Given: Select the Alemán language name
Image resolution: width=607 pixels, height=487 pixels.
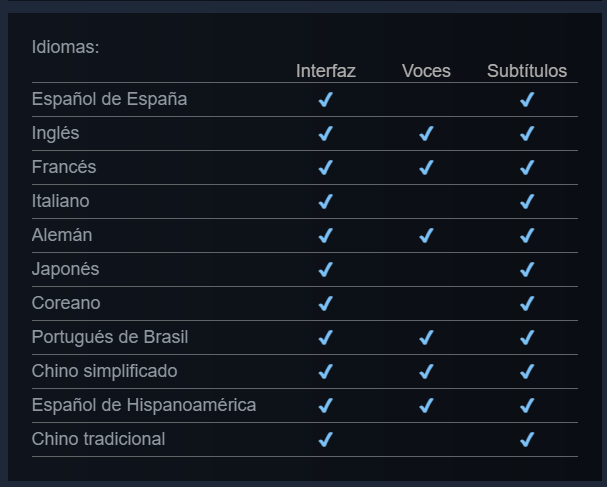Looking at the screenshot, I should point(62,235).
